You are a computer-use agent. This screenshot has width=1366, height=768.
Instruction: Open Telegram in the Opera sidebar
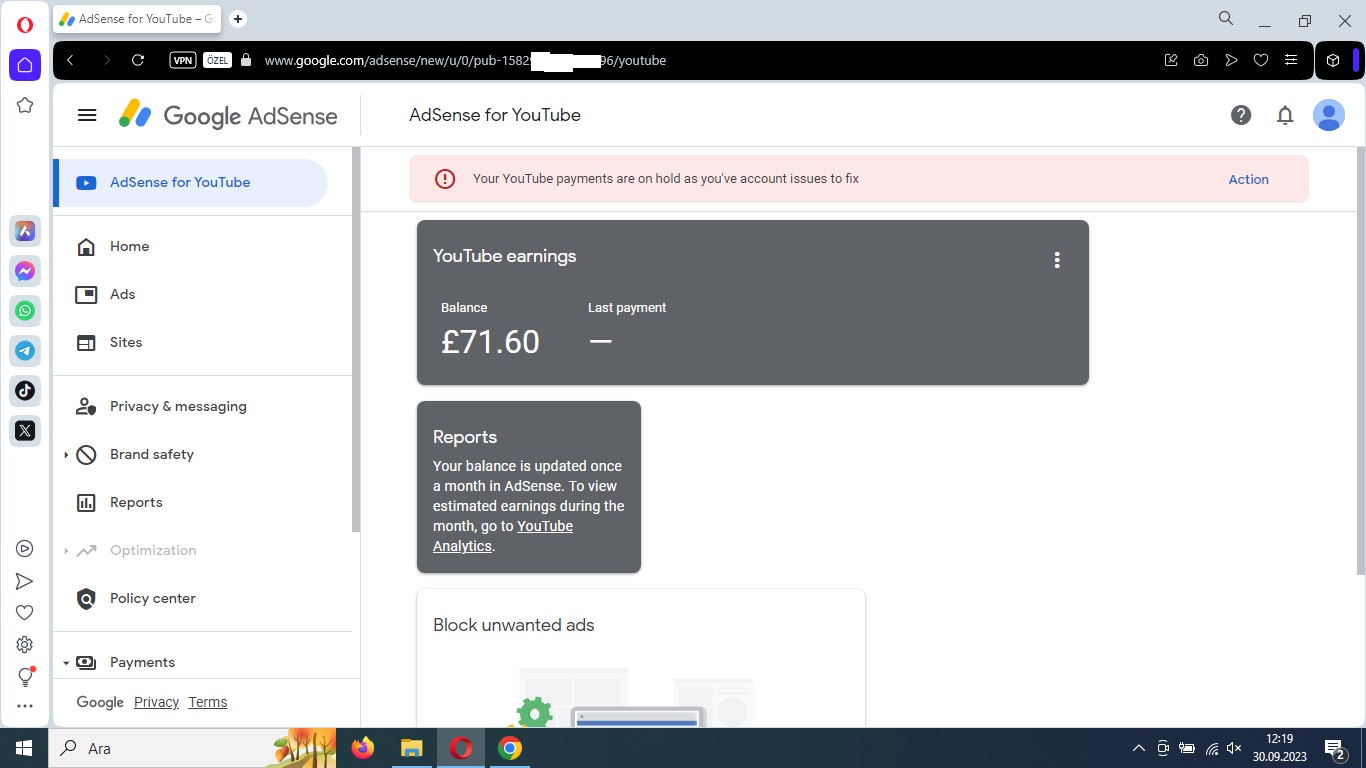[25, 351]
